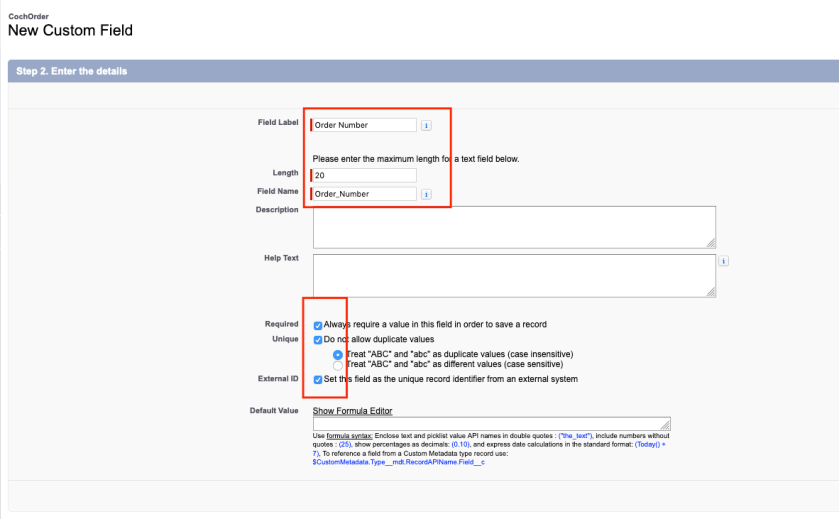Grab the Description box resize handle
839x519 pixels.
coord(710,242)
